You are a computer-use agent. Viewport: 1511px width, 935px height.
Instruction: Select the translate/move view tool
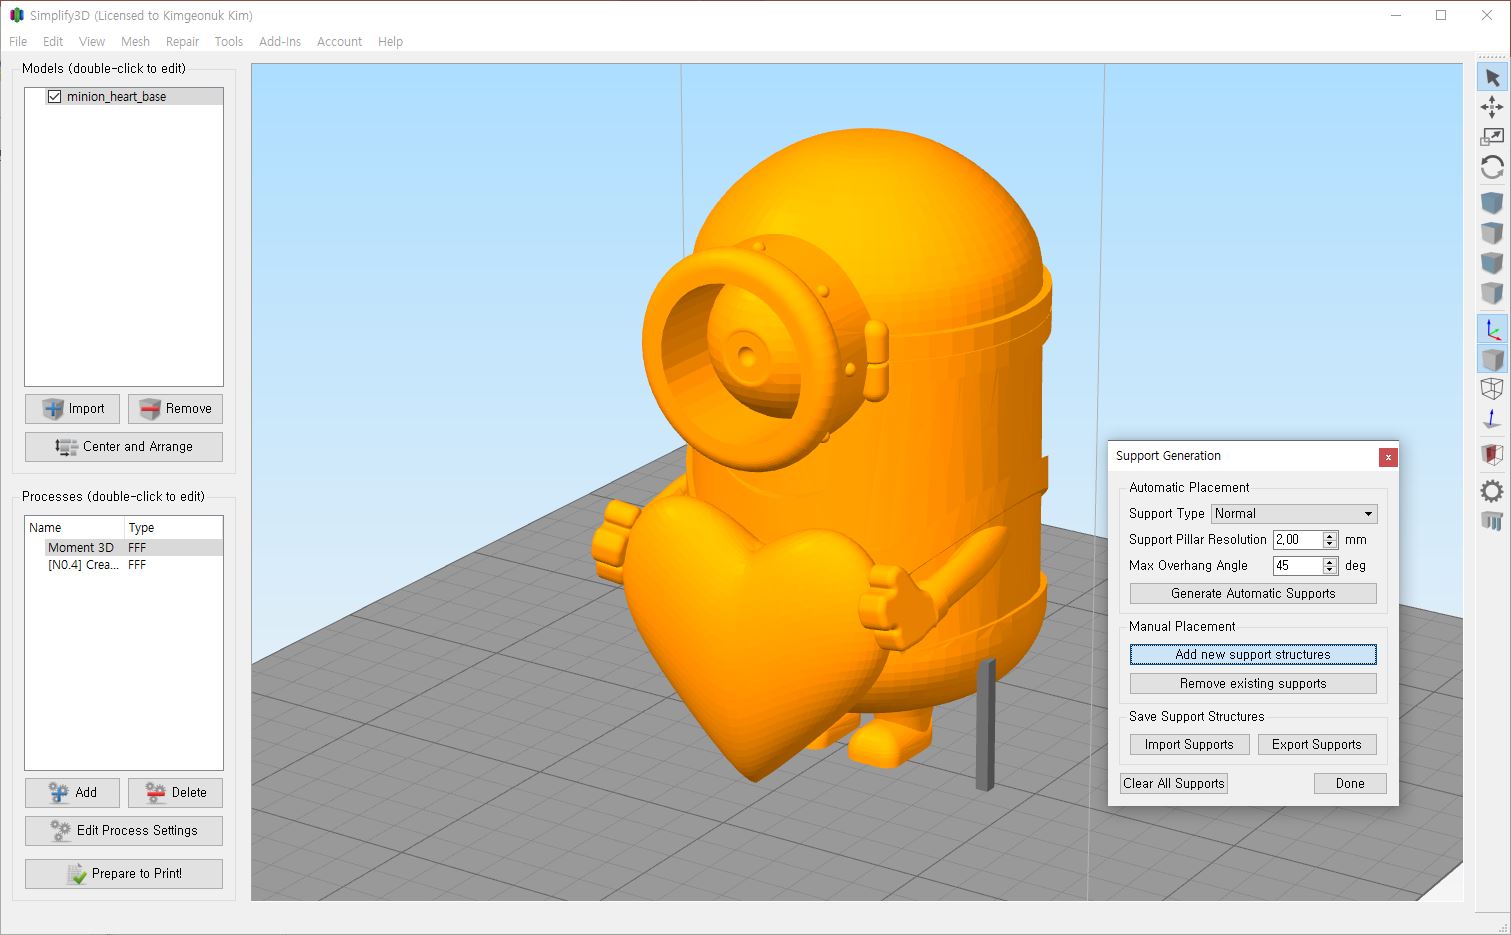(x=1492, y=107)
